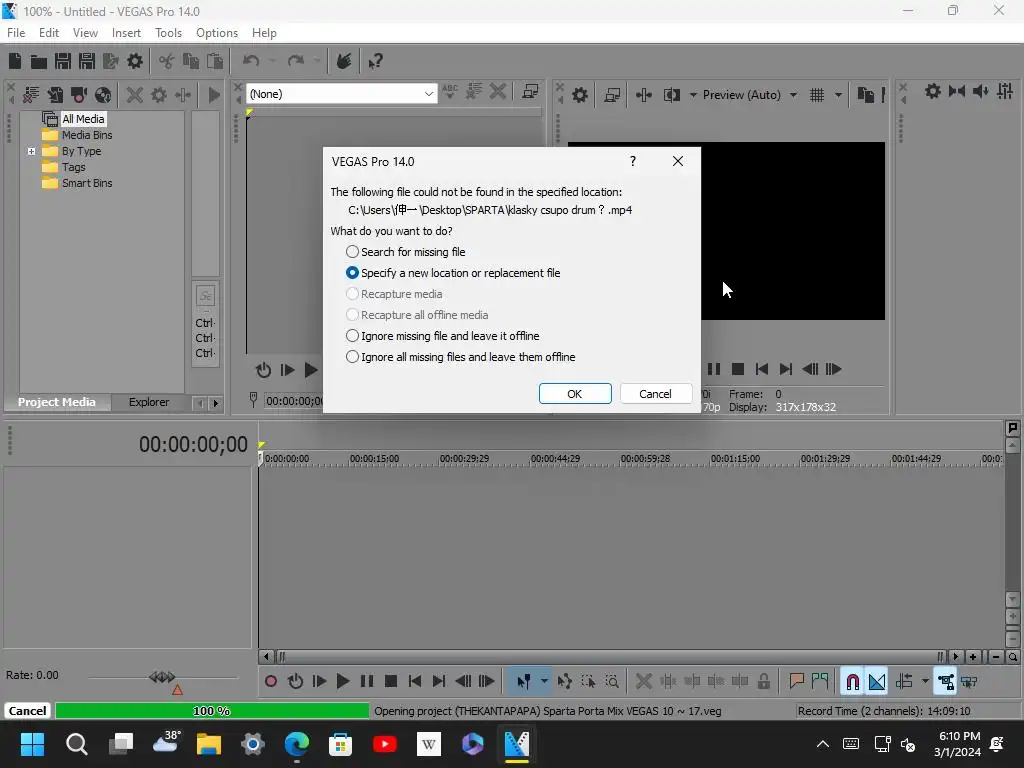Click the dialog help question mark
Viewport: 1024px width, 768px height.
point(632,161)
